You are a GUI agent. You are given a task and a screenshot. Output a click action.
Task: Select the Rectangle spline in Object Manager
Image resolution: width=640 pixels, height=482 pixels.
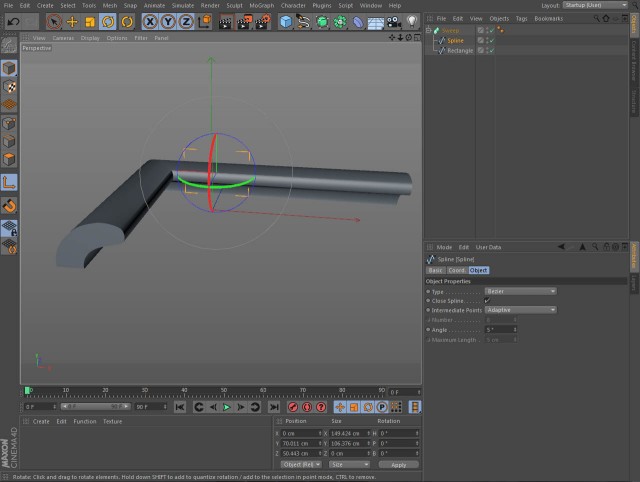[460, 51]
